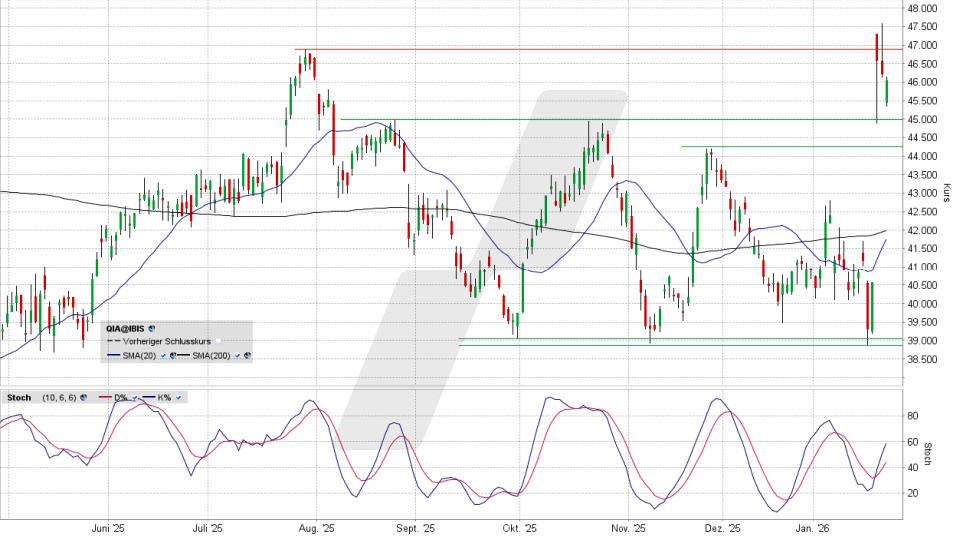Uncheck the SMA(200) visibility checkbox
Image resolution: width=960 pixels, height=540 pixels.
pos(237,356)
